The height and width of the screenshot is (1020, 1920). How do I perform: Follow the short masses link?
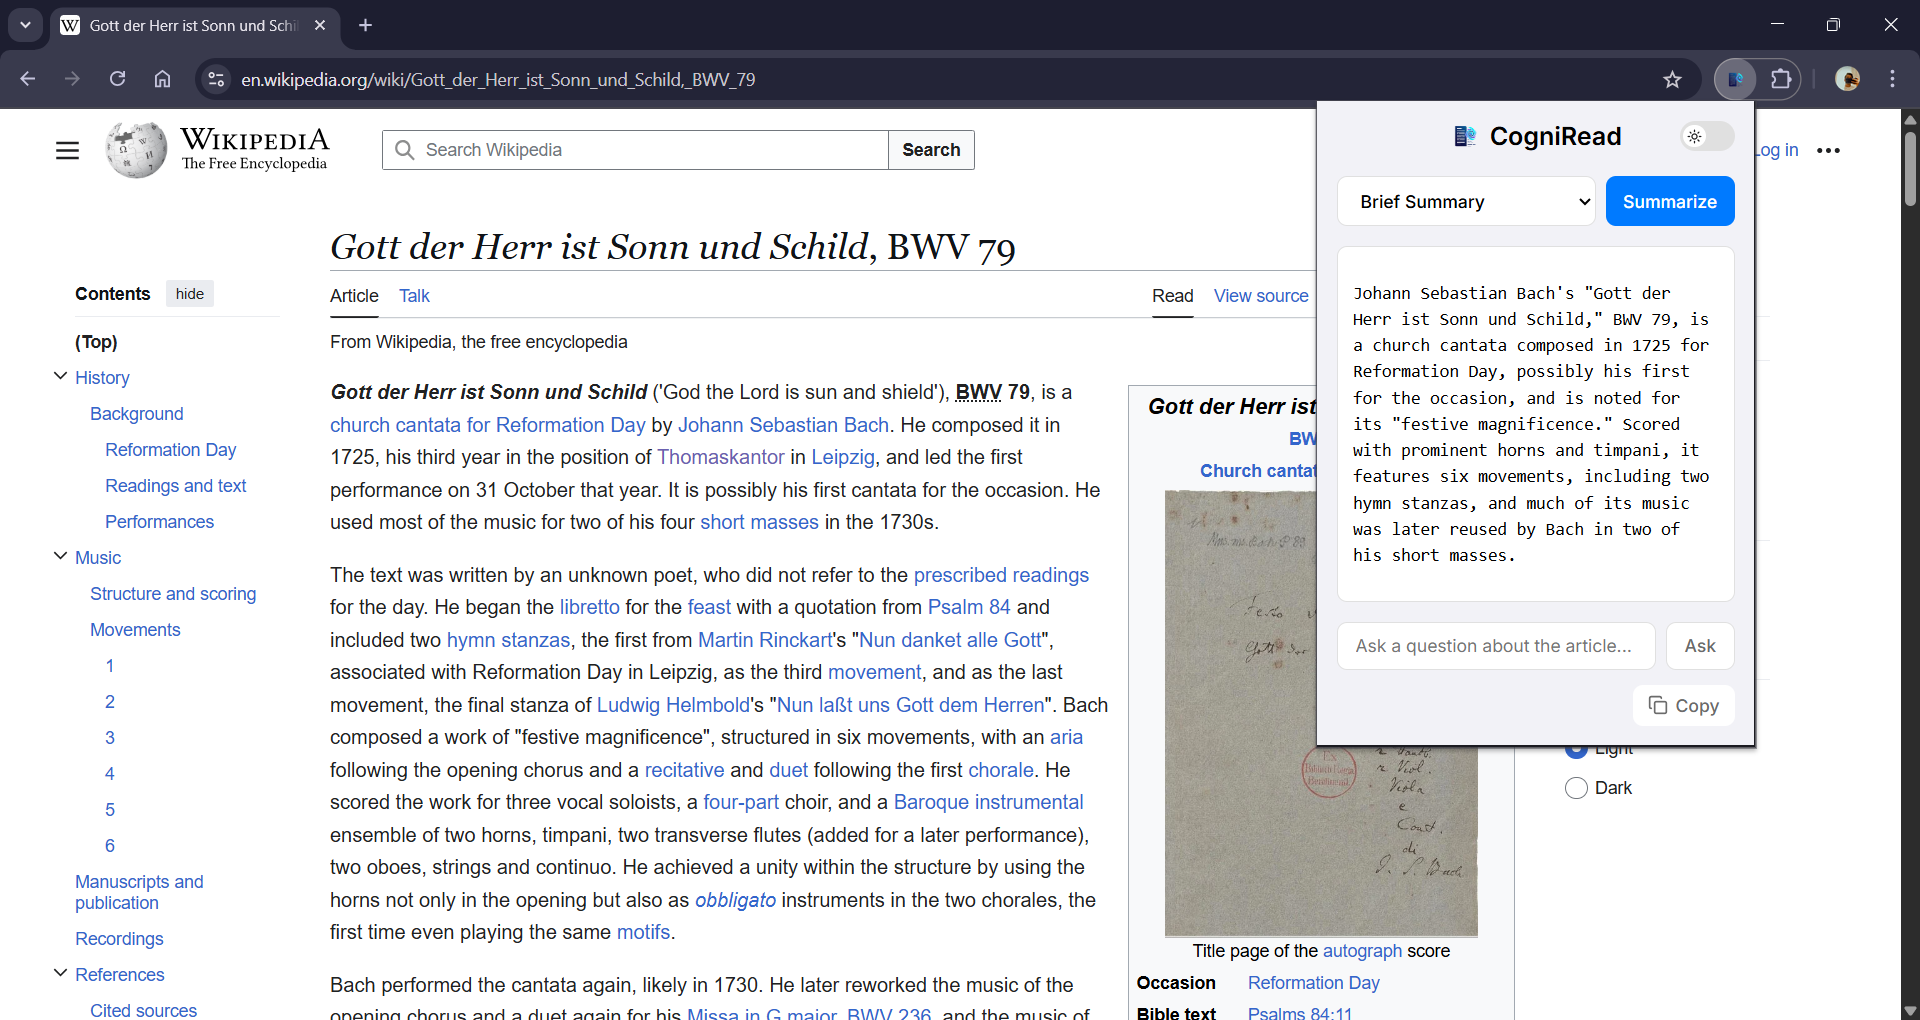[759, 522]
